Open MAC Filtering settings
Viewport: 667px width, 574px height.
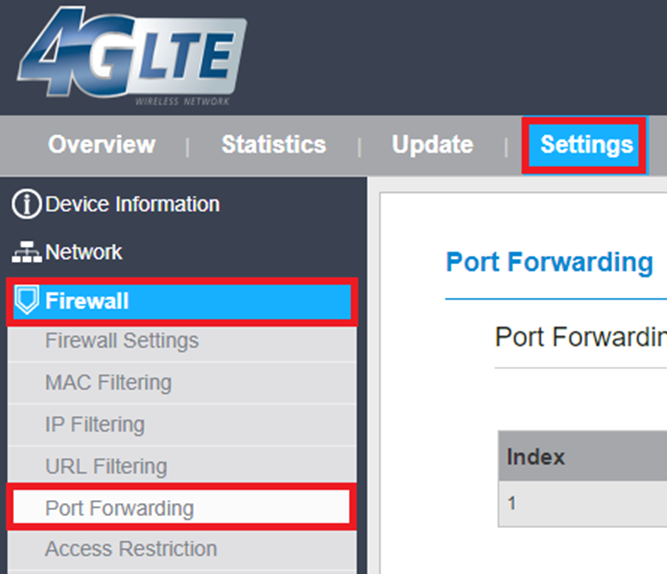[x=108, y=383]
